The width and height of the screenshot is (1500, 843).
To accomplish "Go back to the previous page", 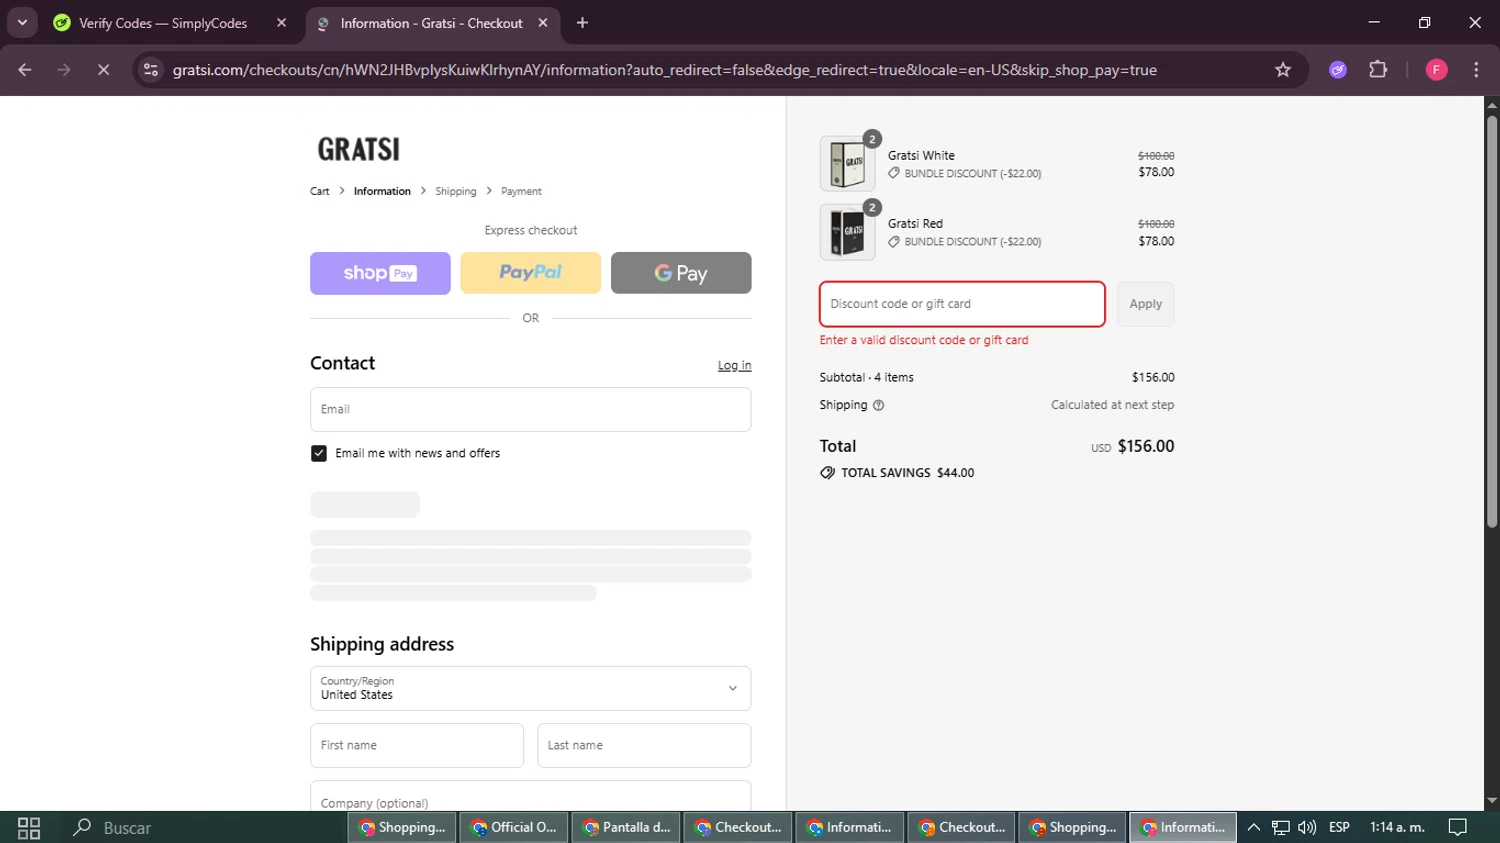I will click(25, 70).
